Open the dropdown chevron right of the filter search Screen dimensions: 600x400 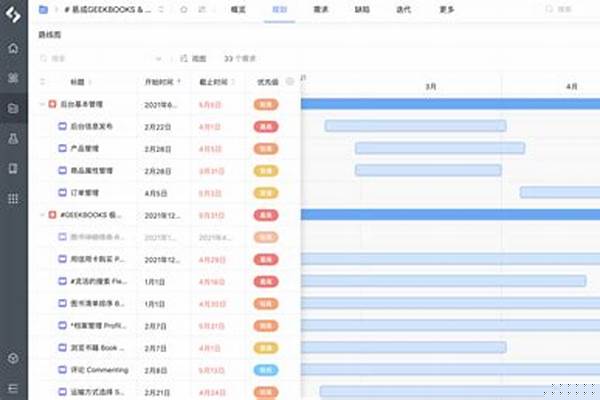click(x=158, y=59)
